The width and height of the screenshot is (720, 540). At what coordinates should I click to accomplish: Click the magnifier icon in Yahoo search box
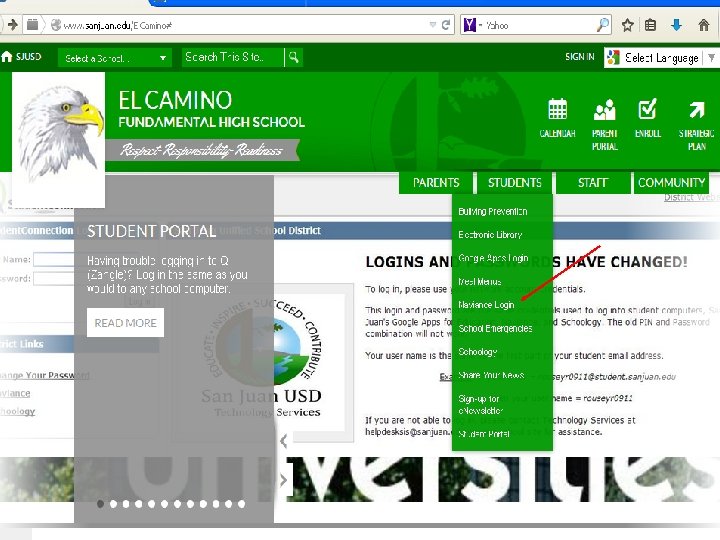click(602, 25)
